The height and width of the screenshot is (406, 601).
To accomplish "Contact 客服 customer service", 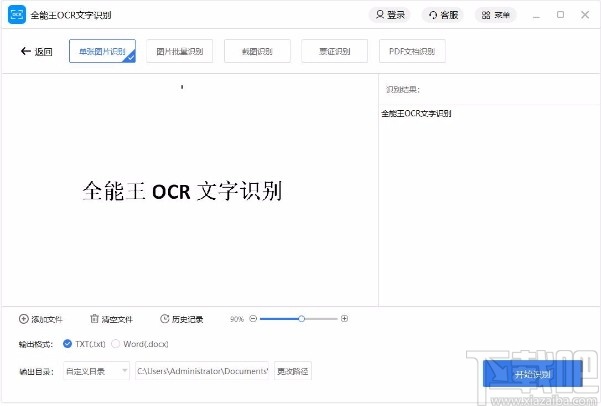I will click(x=443, y=15).
